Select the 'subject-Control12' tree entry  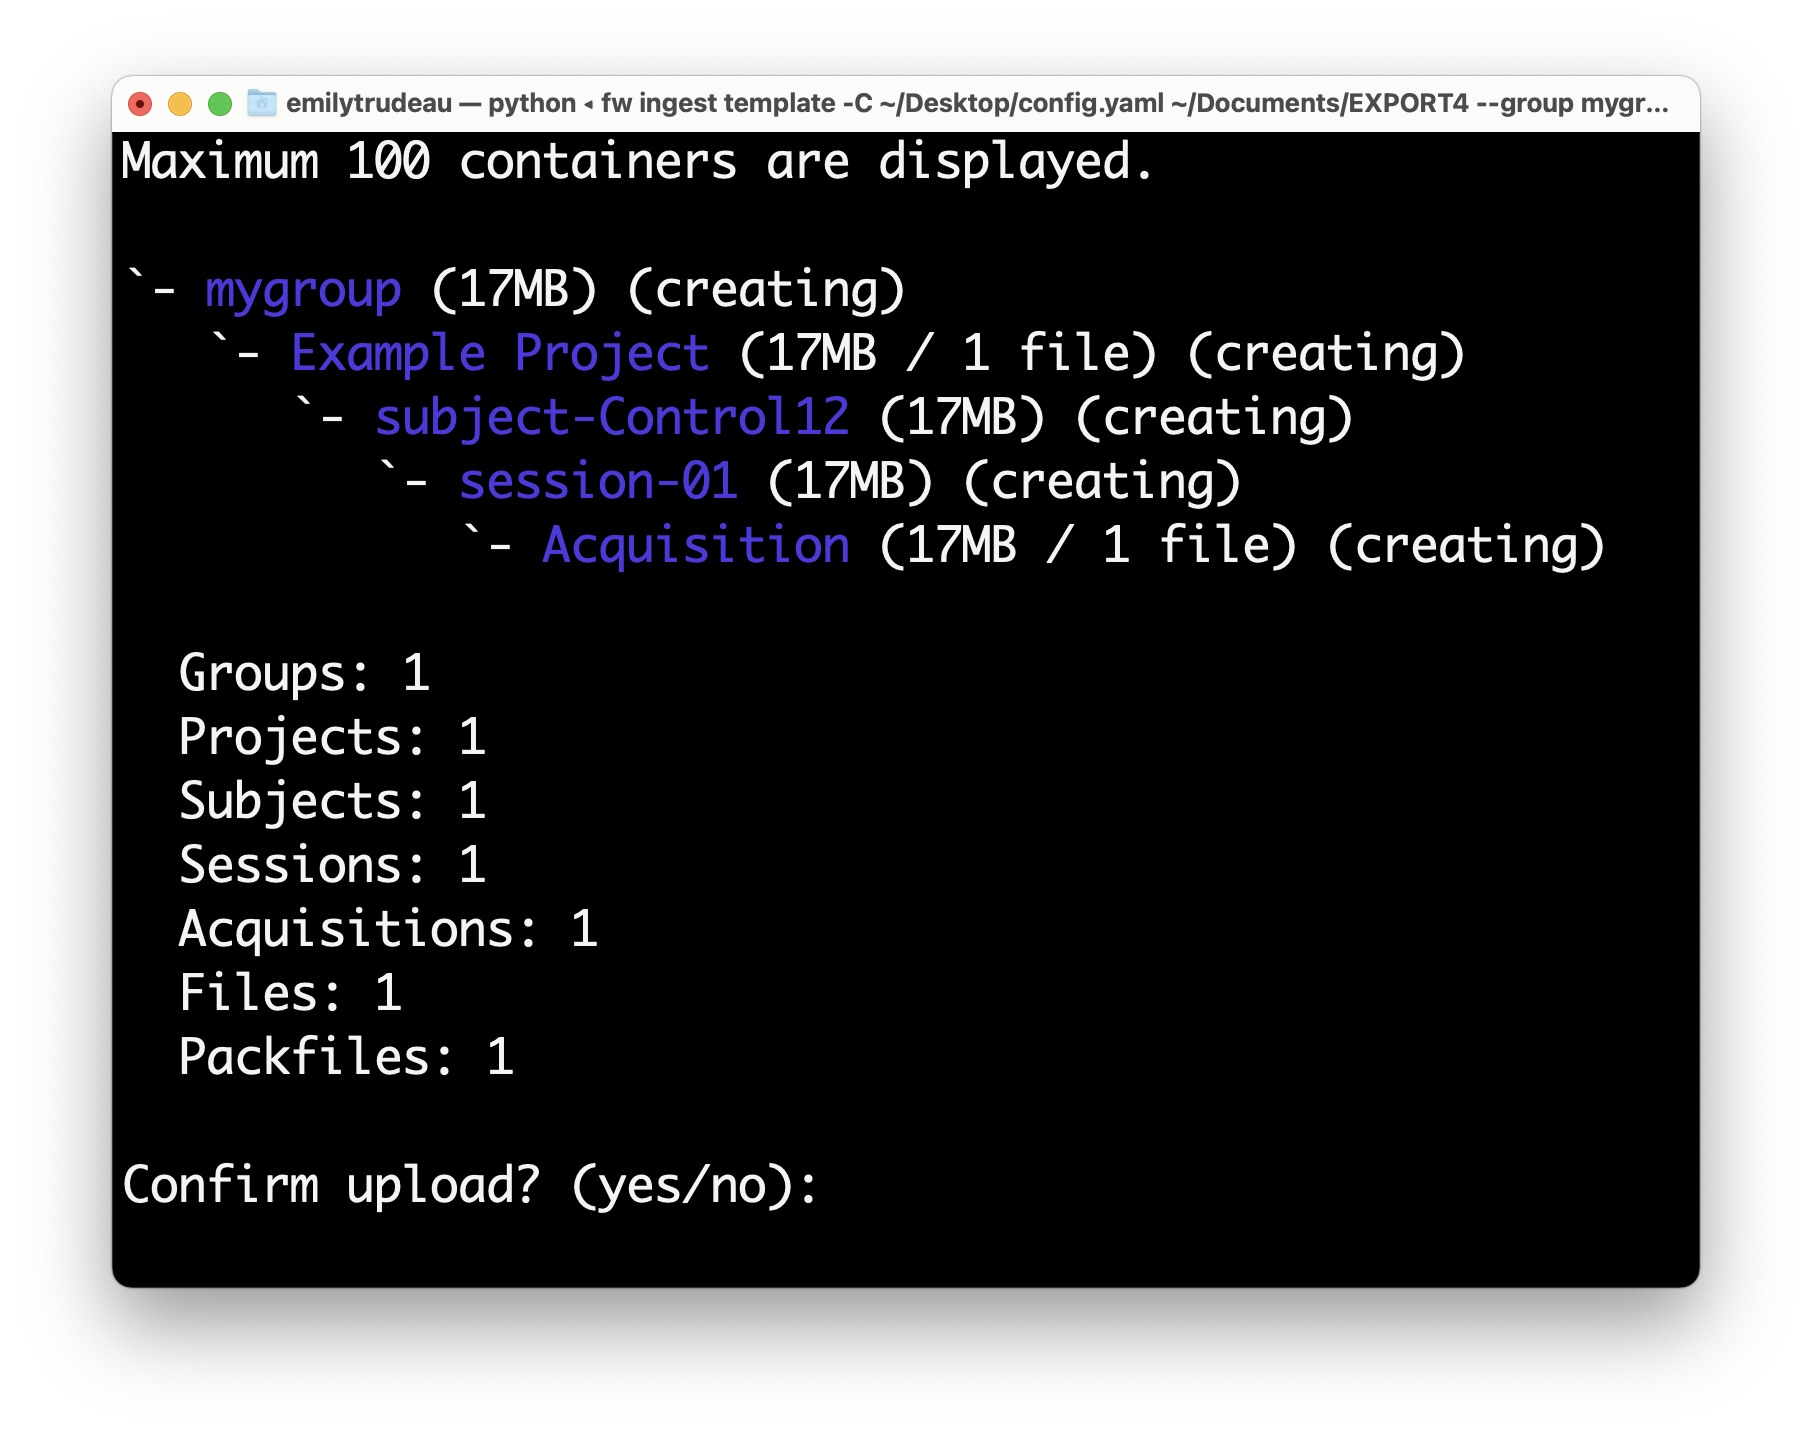tap(612, 418)
